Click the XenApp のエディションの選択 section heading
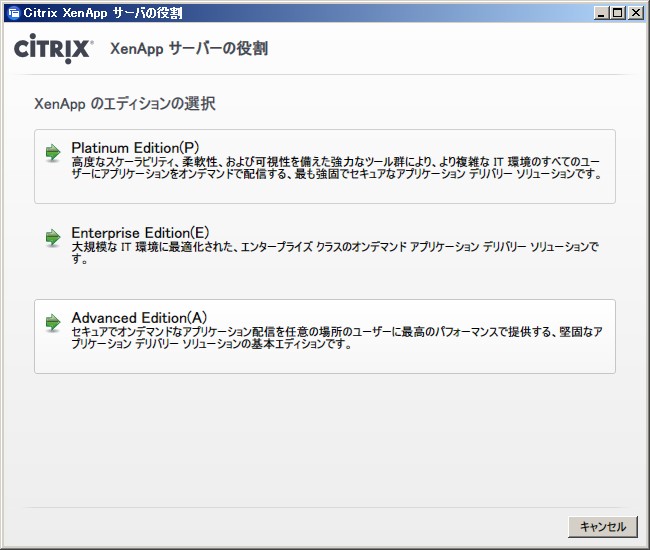The height and width of the screenshot is (550, 650). [x=125, y=103]
